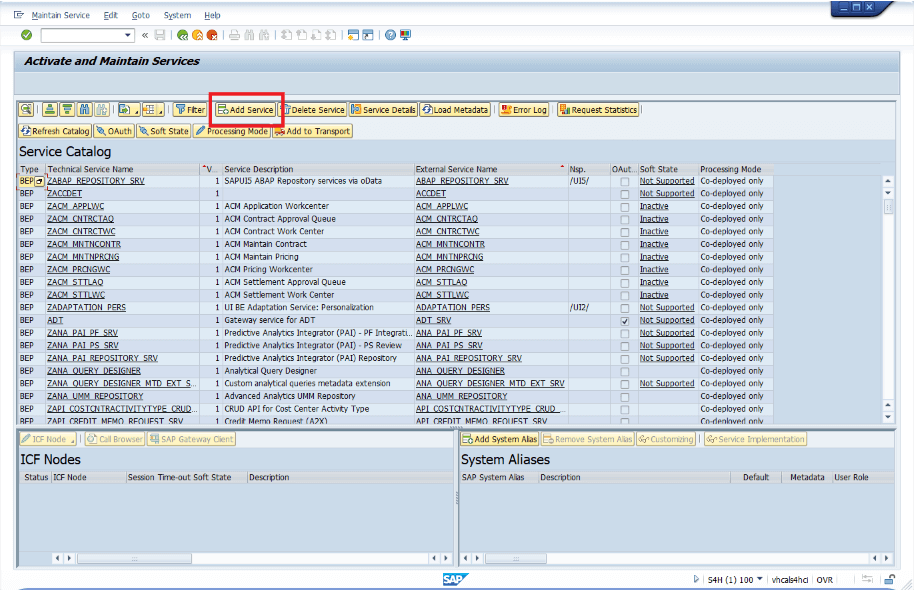Viewport: 914px width, 590px height.
Task: Click the red Cancel icon in toolbar
Action: click(212, 35)
